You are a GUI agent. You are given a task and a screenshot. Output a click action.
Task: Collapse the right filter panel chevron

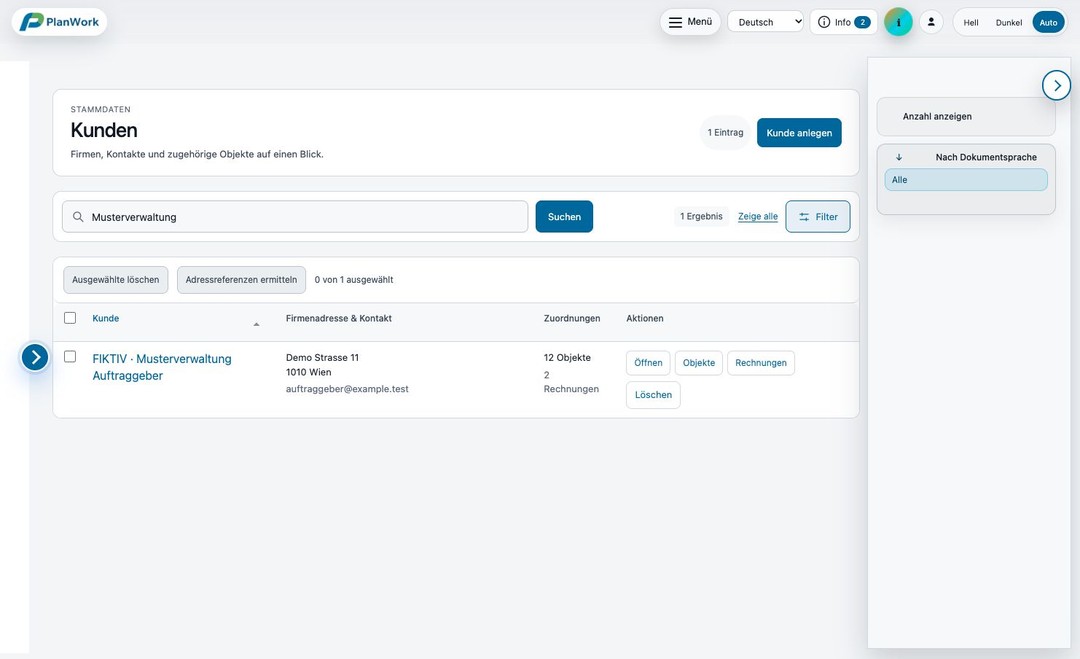coord(1057,85)
